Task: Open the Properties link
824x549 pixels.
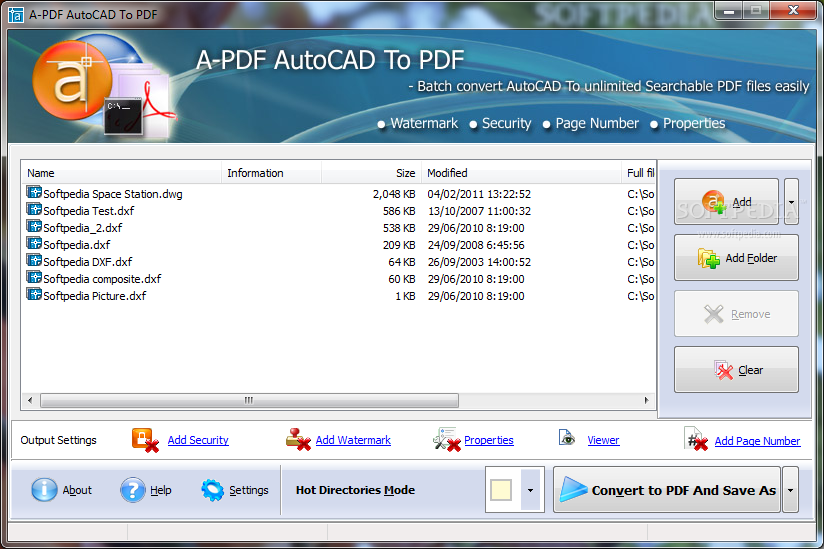Action: [489, 440]
